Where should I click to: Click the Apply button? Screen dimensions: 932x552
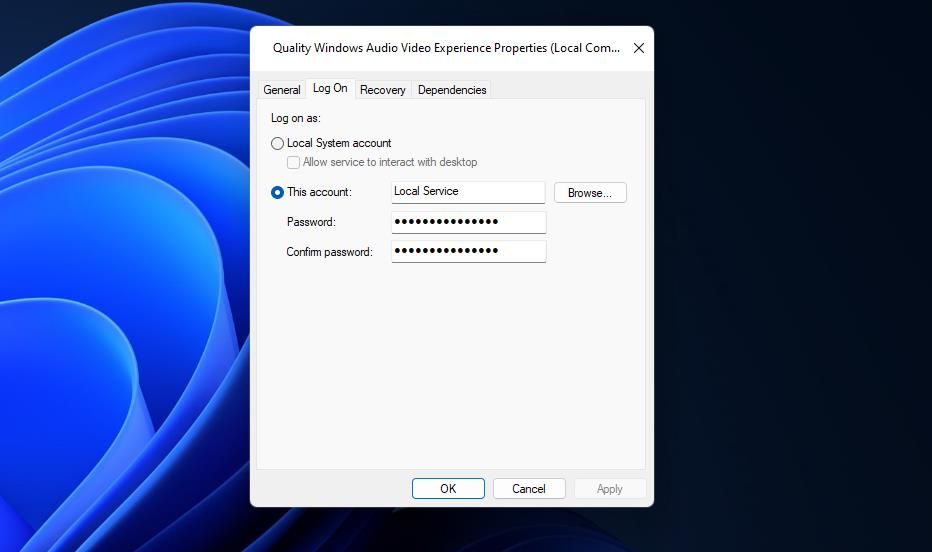click(610, 488)
